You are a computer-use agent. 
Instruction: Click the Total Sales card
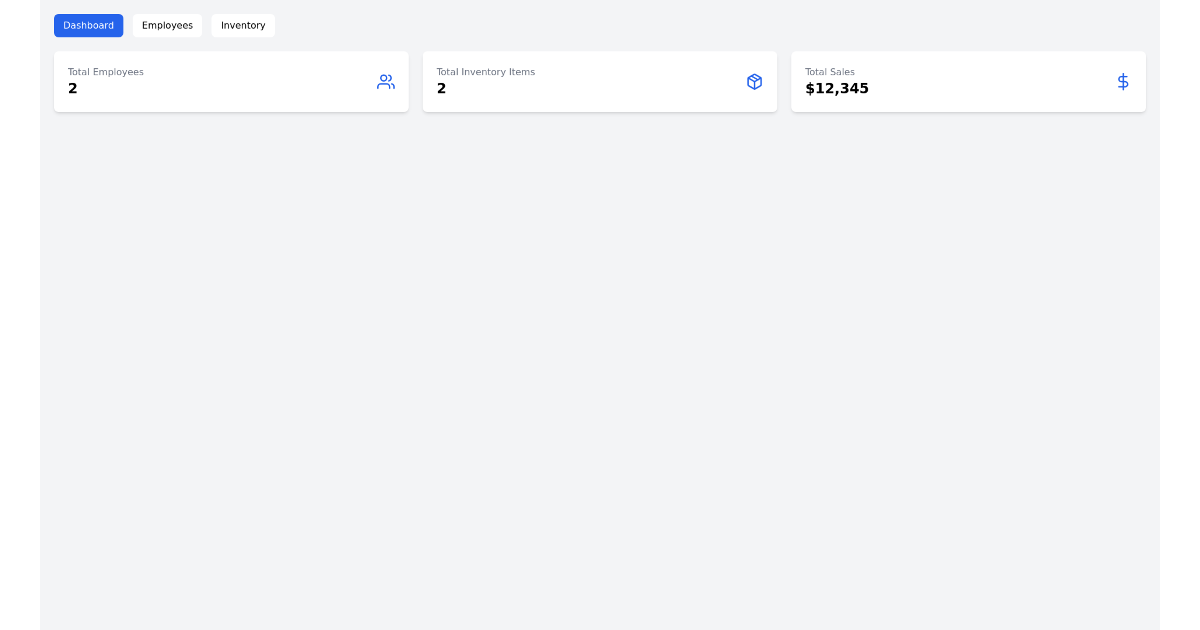click(968, 81)
